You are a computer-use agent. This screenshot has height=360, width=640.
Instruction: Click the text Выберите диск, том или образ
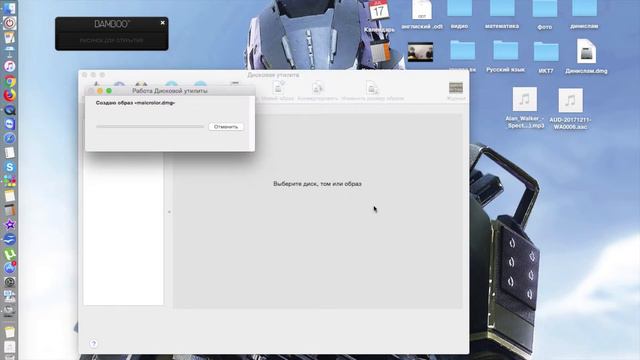pyautogui.click(x=317, y=184)
